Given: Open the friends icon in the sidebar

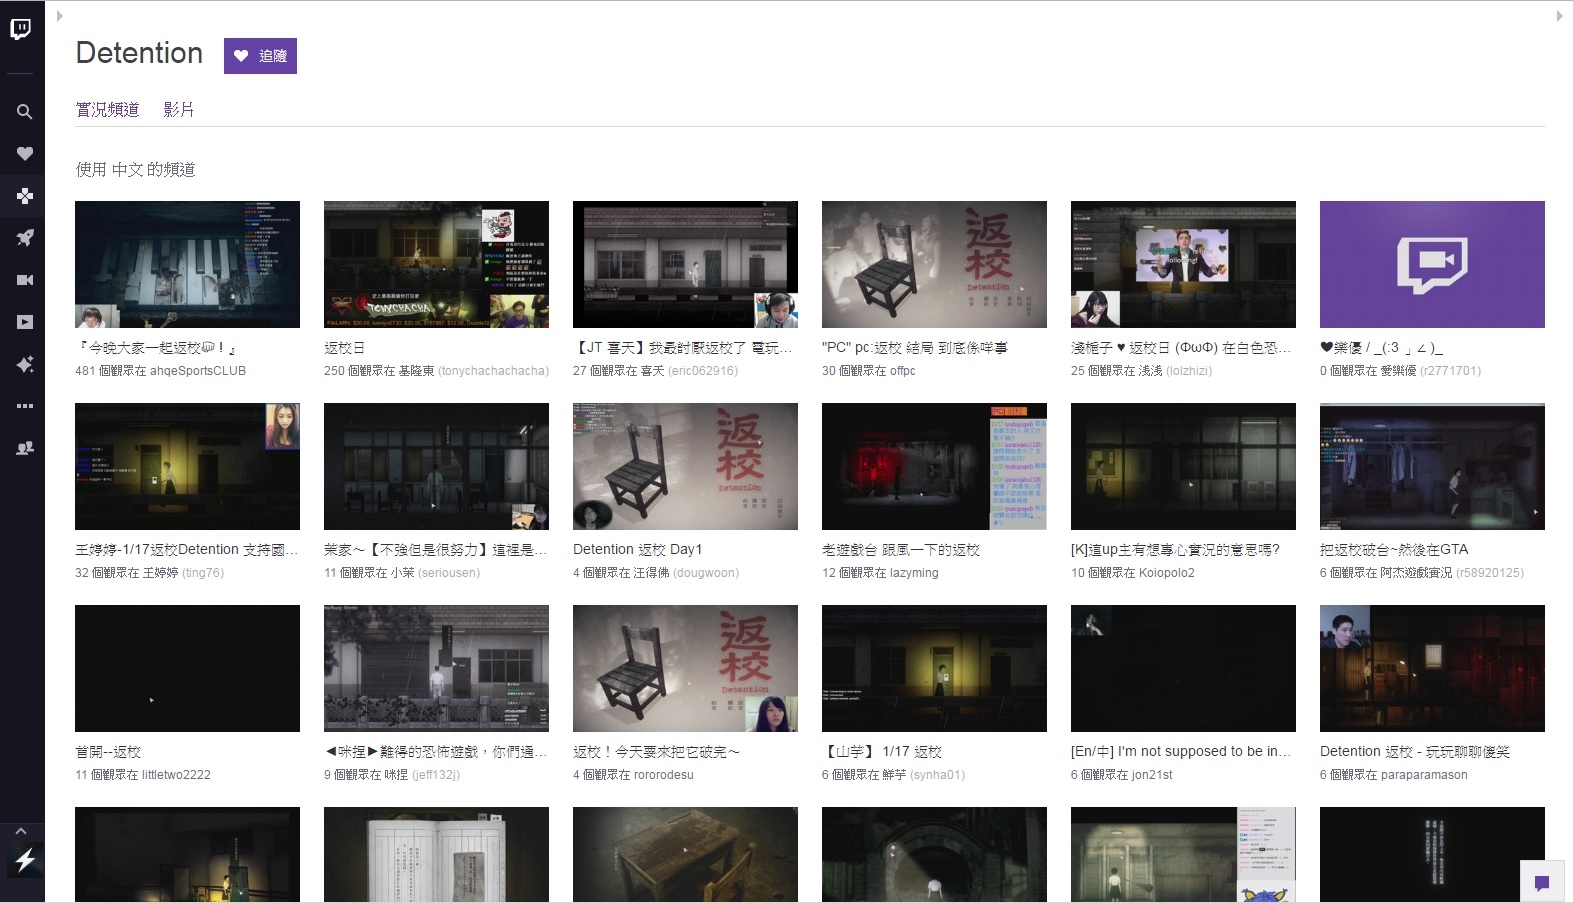Looking at the screenshot, I should [24, 448].
